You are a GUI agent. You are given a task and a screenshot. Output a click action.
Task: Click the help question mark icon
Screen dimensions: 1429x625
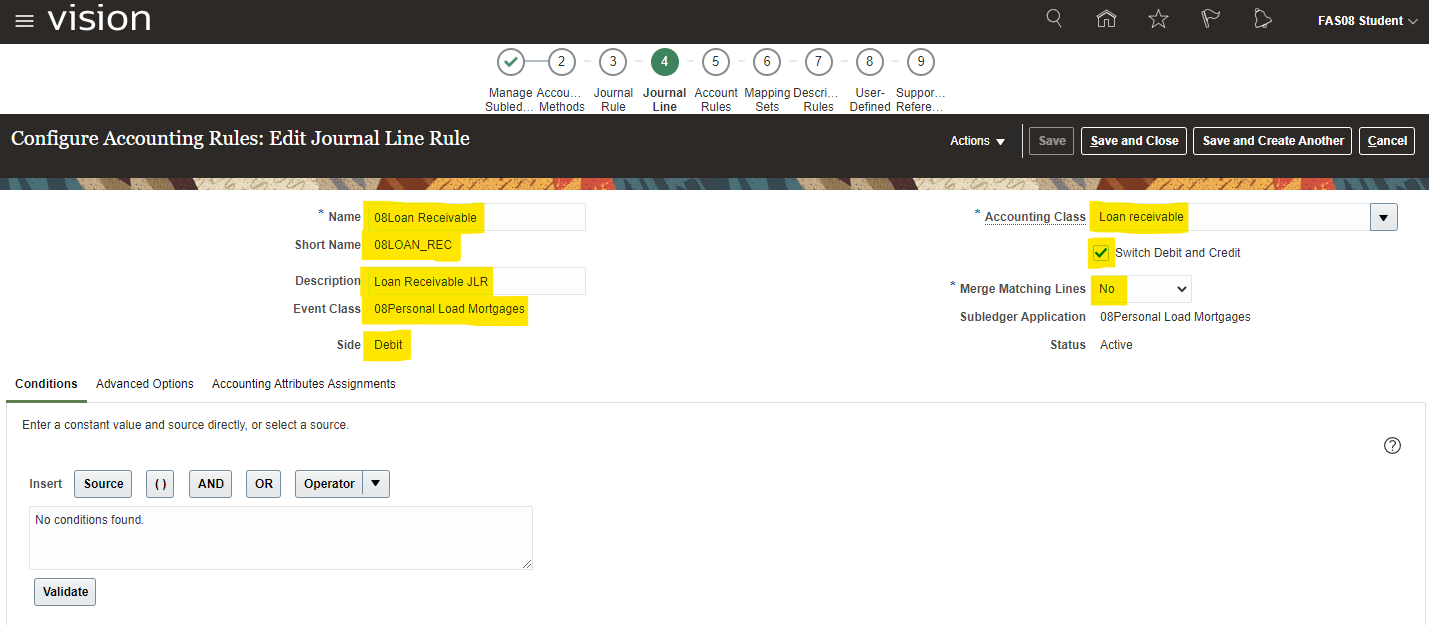(1392, 446)
